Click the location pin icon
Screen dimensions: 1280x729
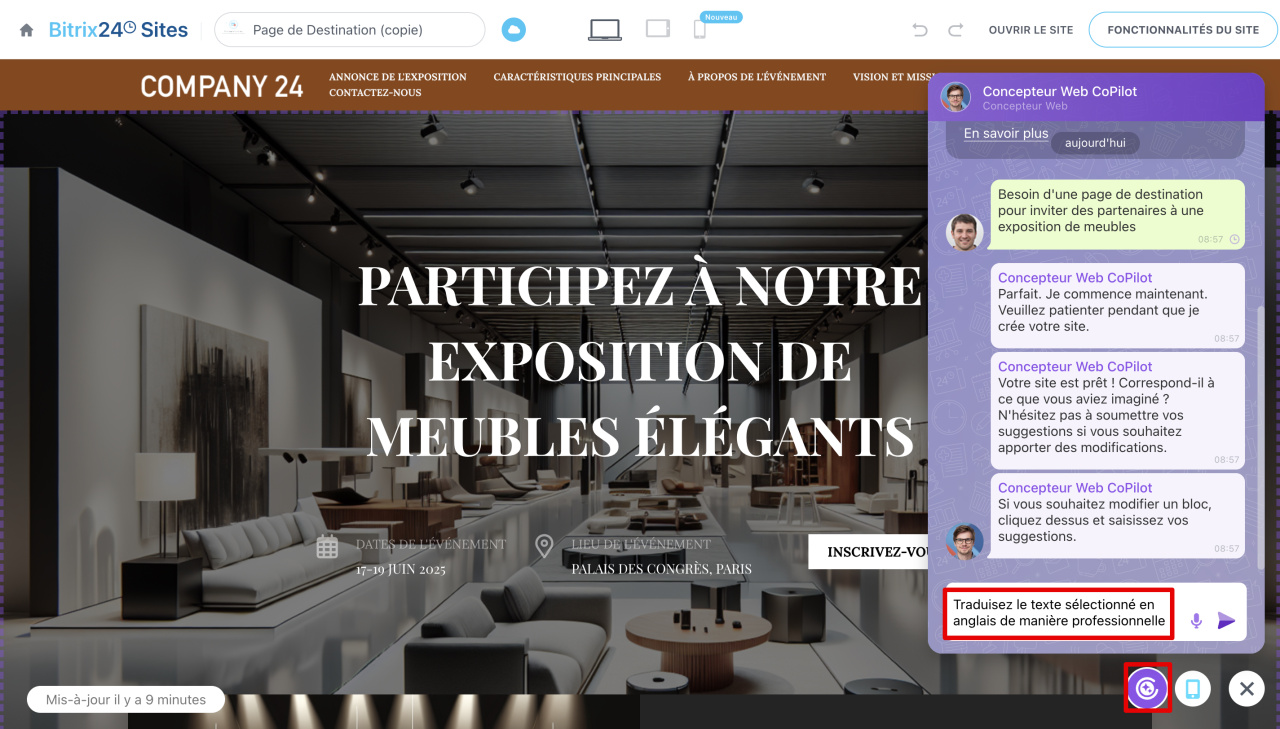pos(544,546)
